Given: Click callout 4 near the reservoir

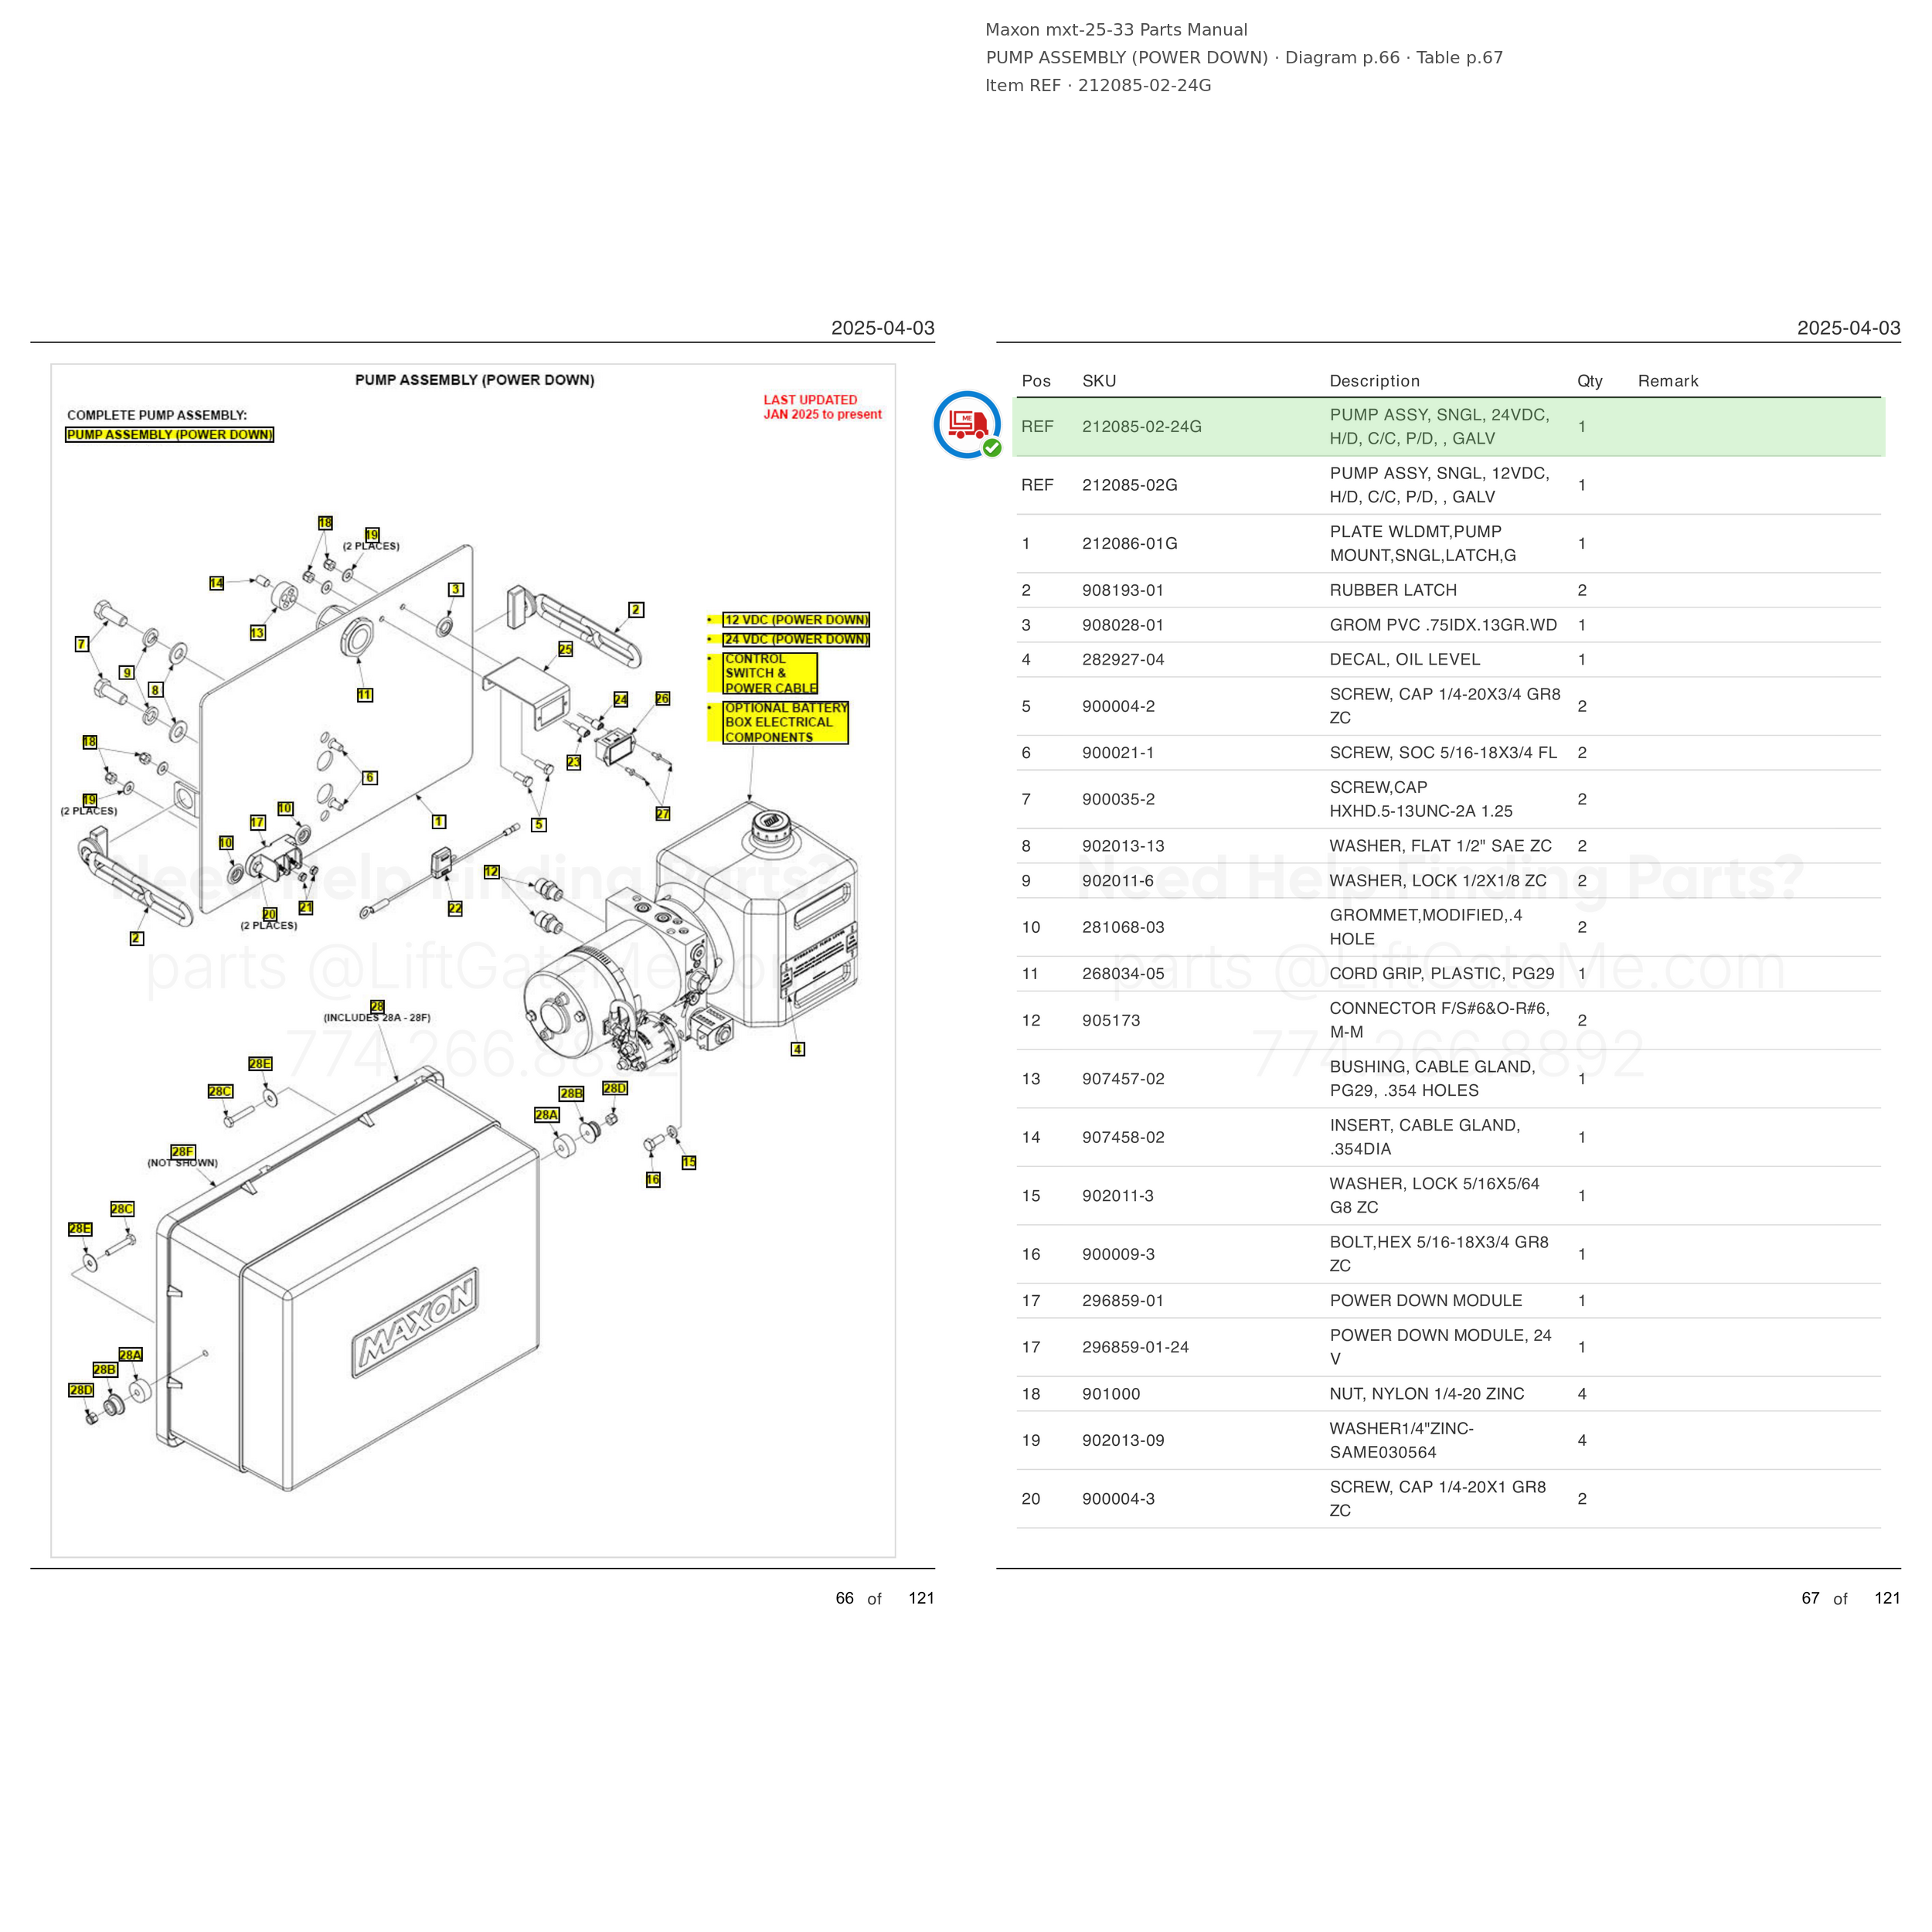Looking at the screenshot, I should [x=797, y=1049].
